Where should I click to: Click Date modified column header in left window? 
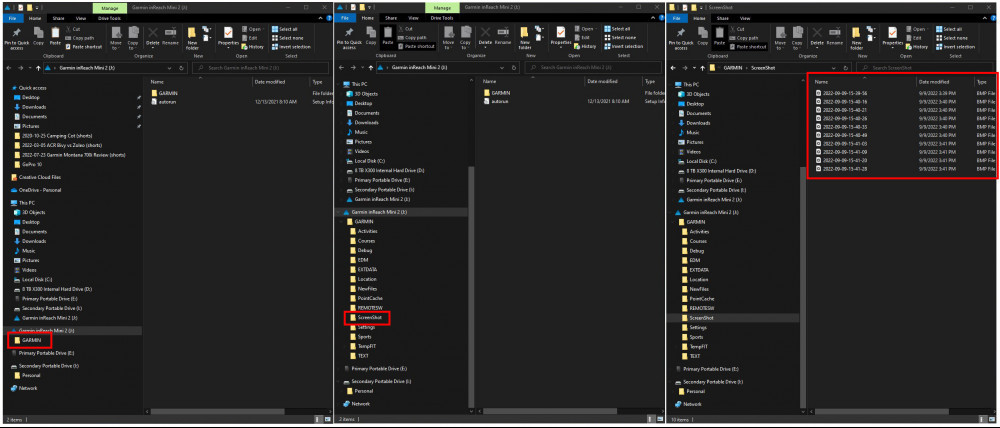point(270,82)
